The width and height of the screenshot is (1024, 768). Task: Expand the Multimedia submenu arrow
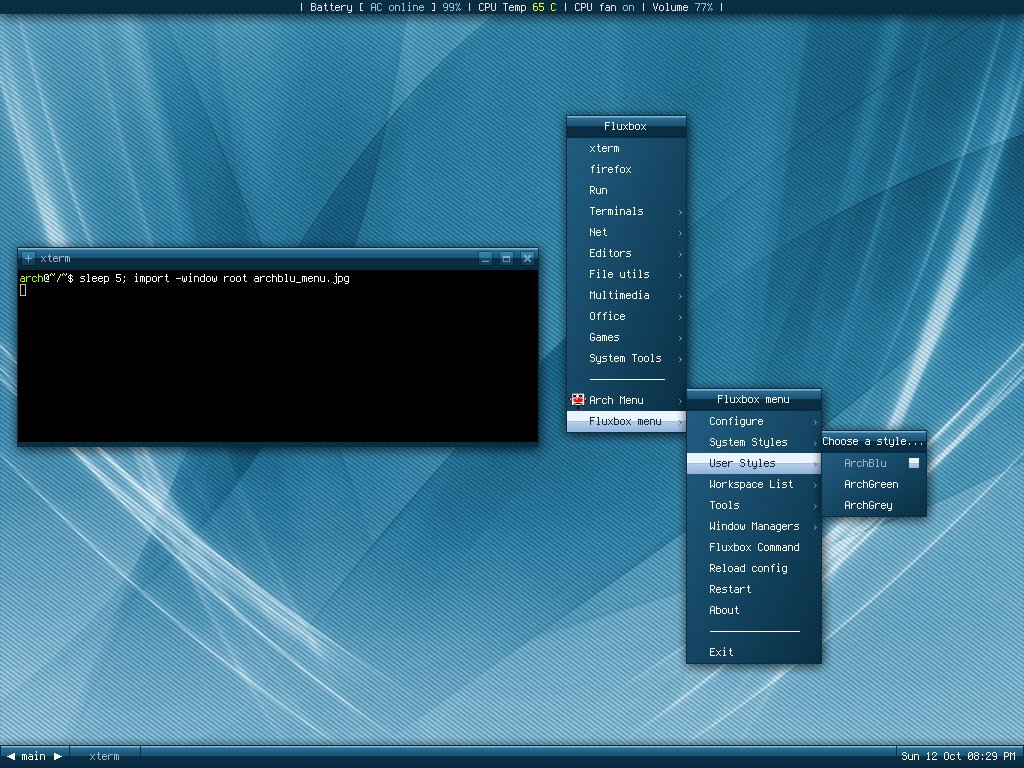tap(680, 296)
